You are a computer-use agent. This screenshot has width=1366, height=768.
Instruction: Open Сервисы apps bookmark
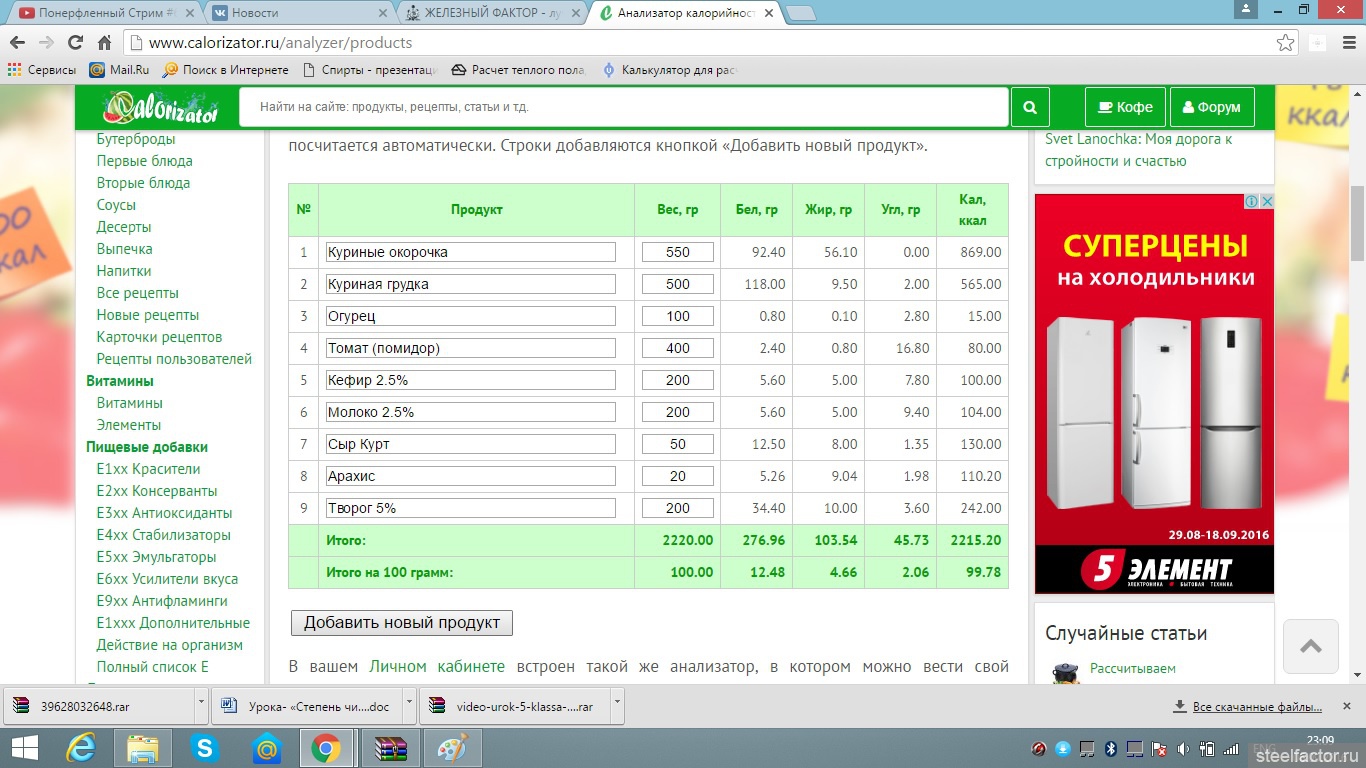click(x=42, y=70)
